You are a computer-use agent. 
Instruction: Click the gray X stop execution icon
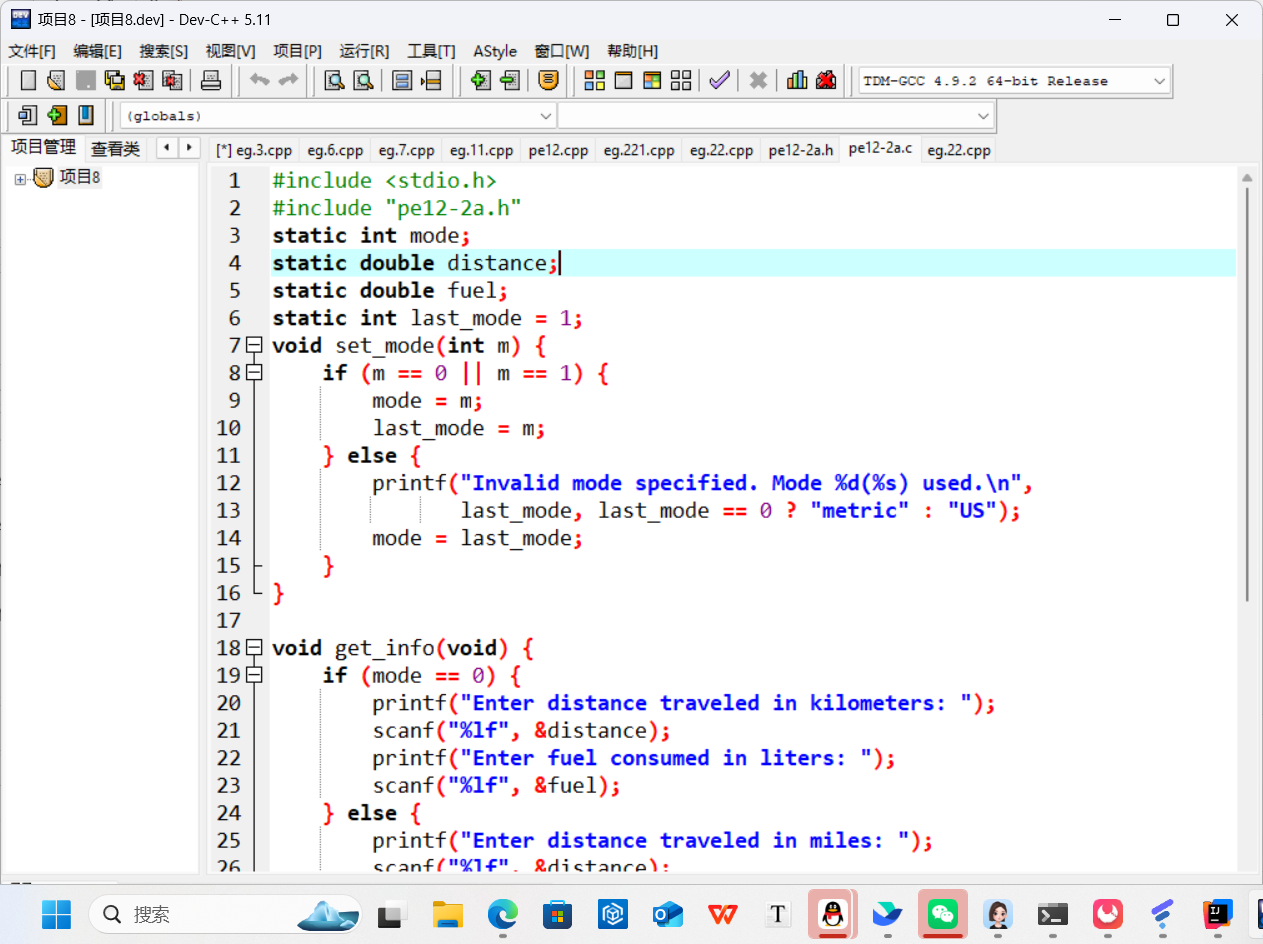pos(758,81)
